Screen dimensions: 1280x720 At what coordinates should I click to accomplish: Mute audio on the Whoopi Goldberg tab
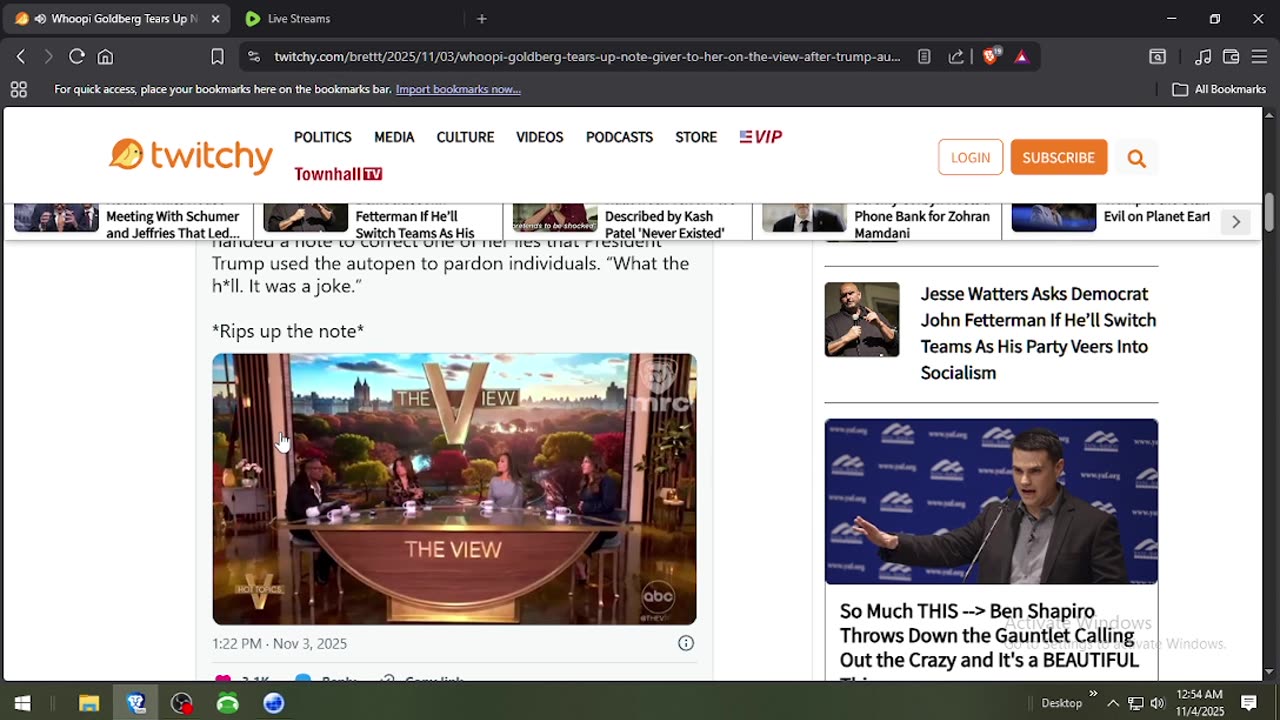39,18
